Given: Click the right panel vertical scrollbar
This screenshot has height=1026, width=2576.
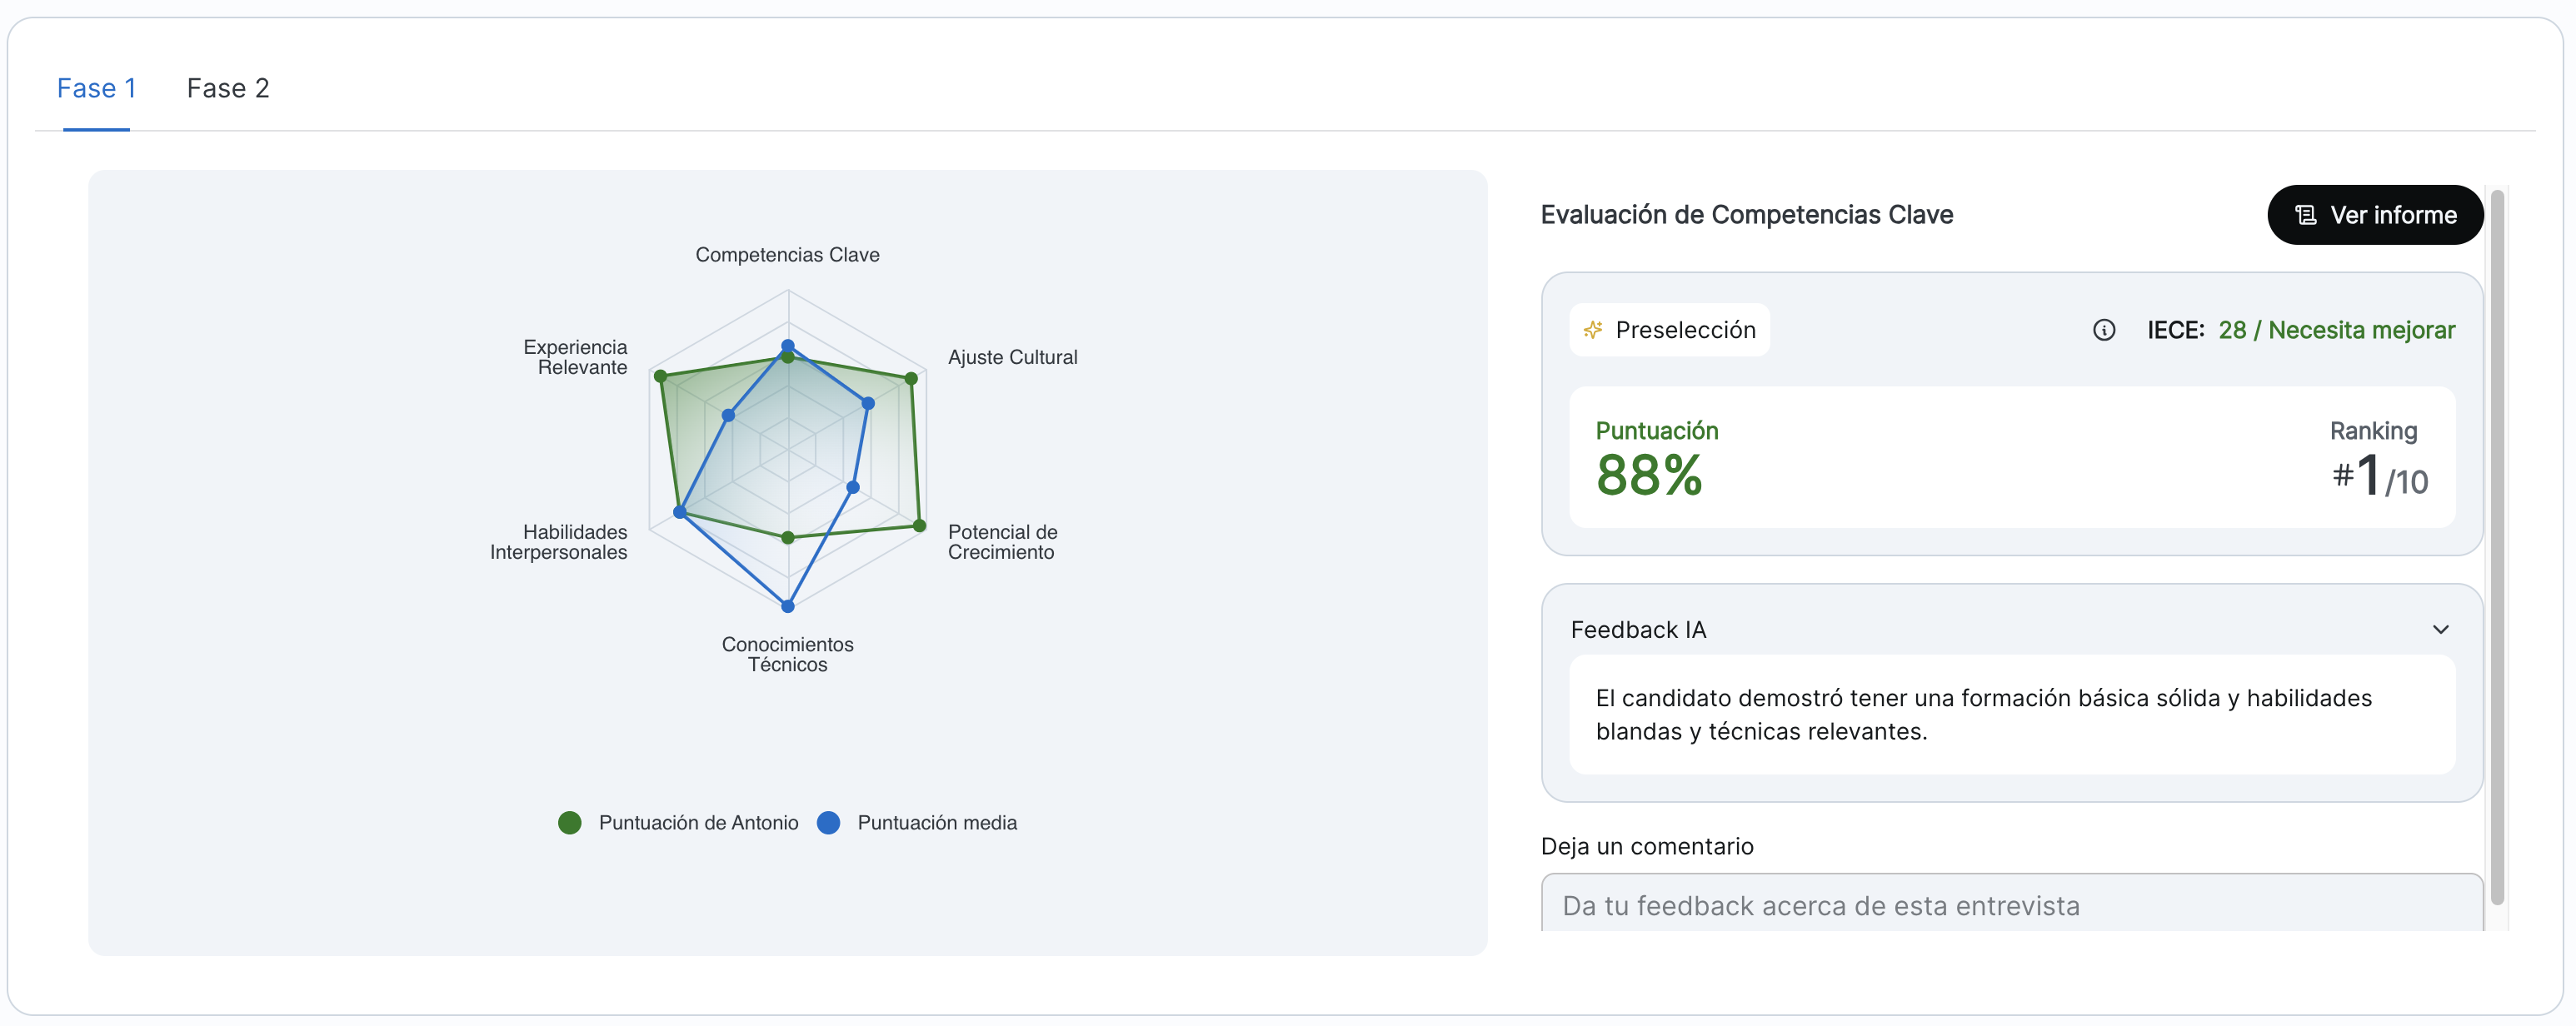Looking at the screenshot, I should click(2497, 545).
